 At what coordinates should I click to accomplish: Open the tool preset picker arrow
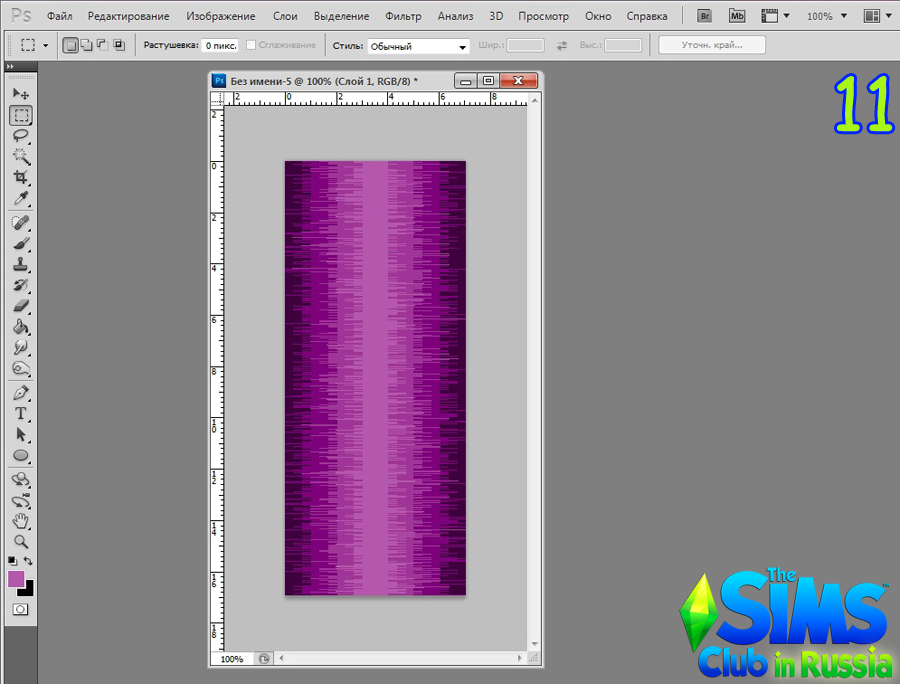coord(45,46)
